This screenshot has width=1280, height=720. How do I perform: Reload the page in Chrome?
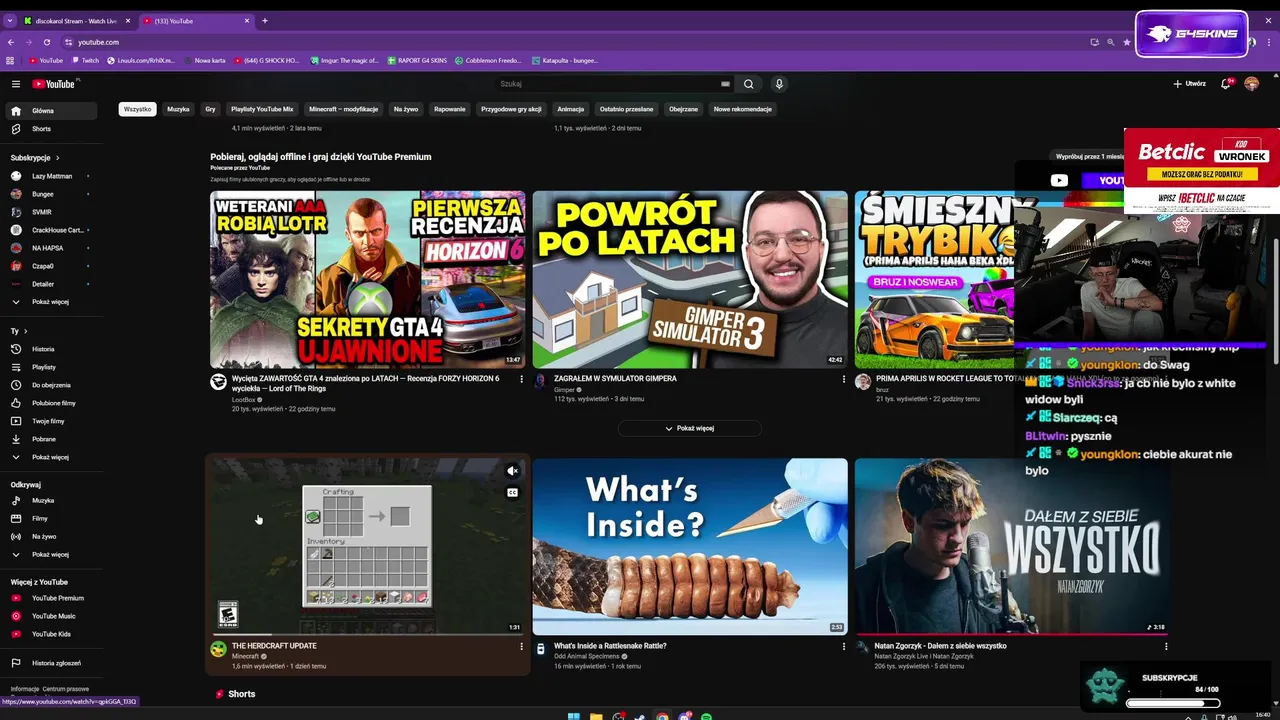(47, 42)
